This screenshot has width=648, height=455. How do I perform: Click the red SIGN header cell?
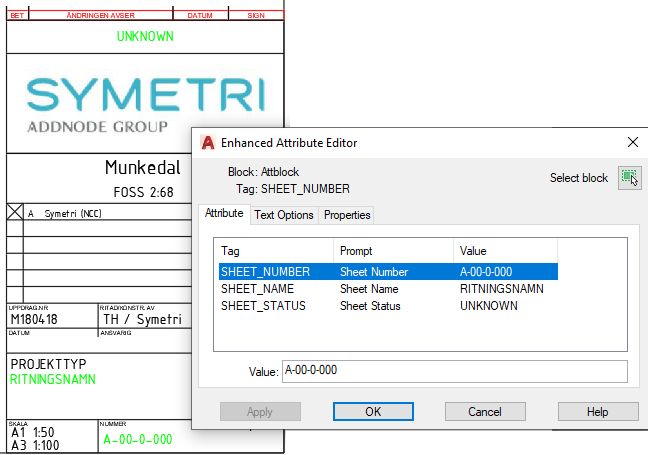point(256,15)
